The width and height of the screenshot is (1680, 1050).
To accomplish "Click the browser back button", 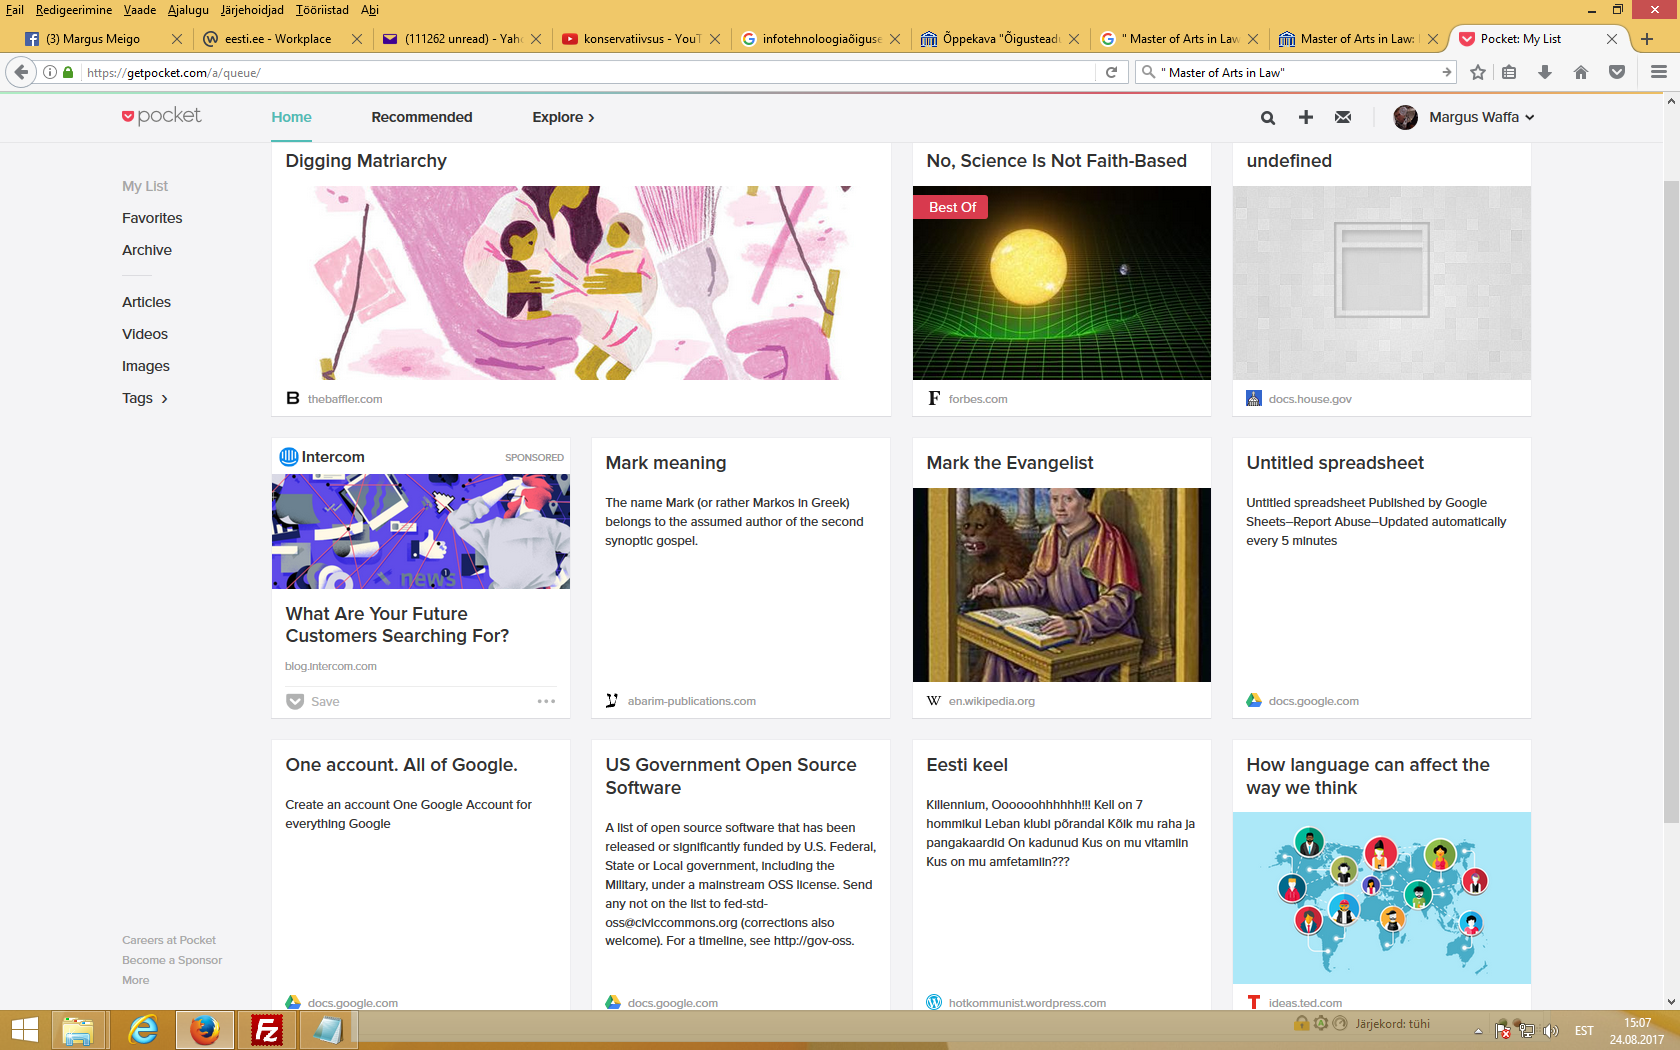I will click(x=21, y=72).
